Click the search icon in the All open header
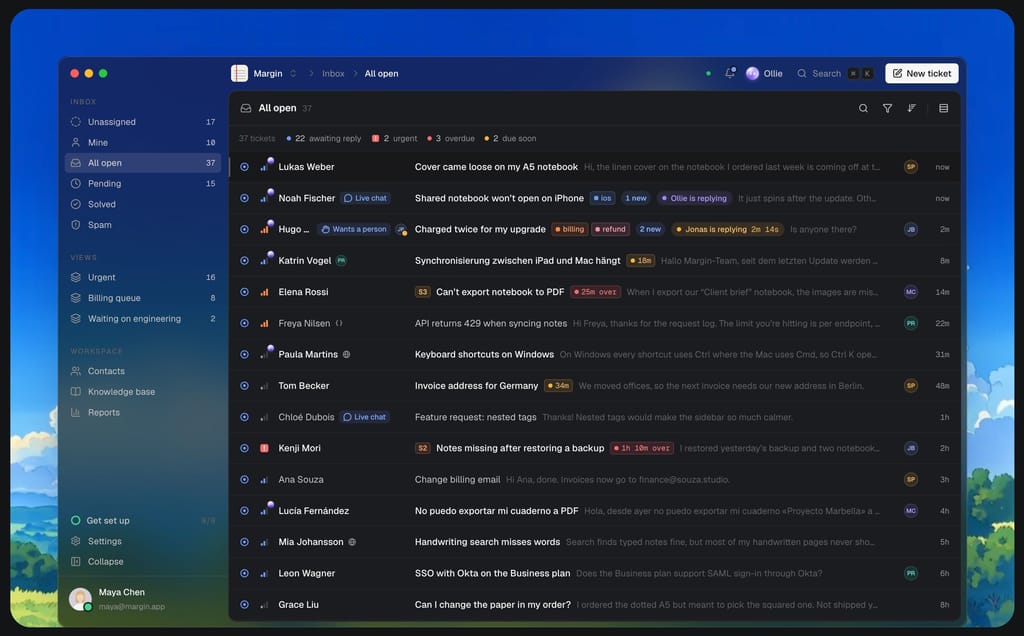This screenshot has width=1024, height=636. [863, 108]
